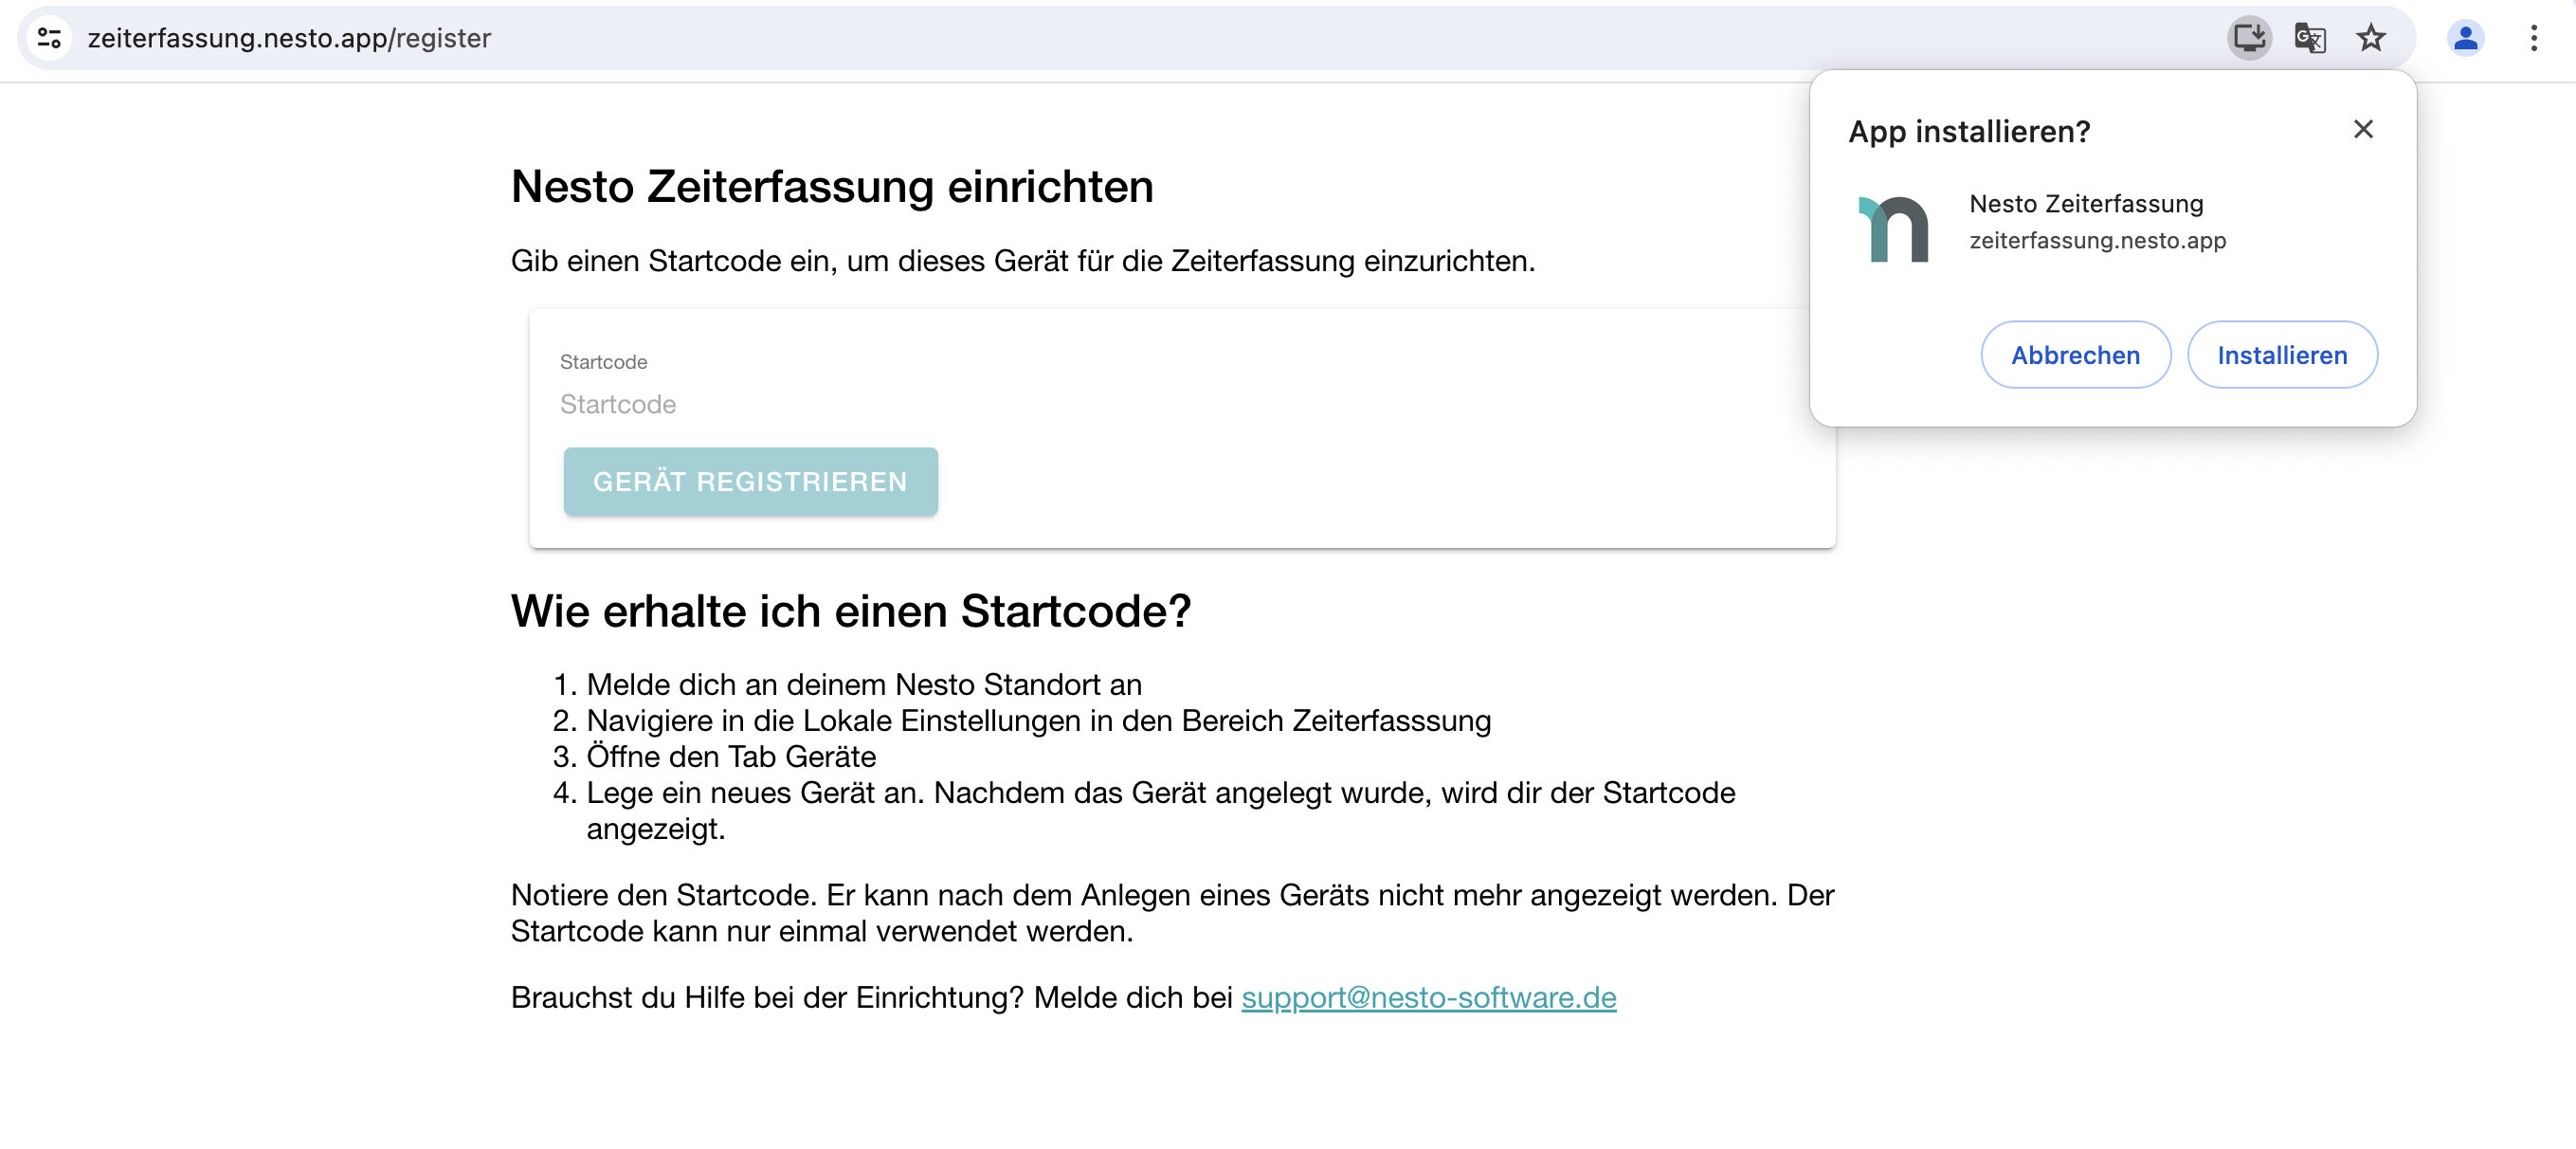Click the URL text in the address bar
2576x1149 pixels.
click(289, 38)
